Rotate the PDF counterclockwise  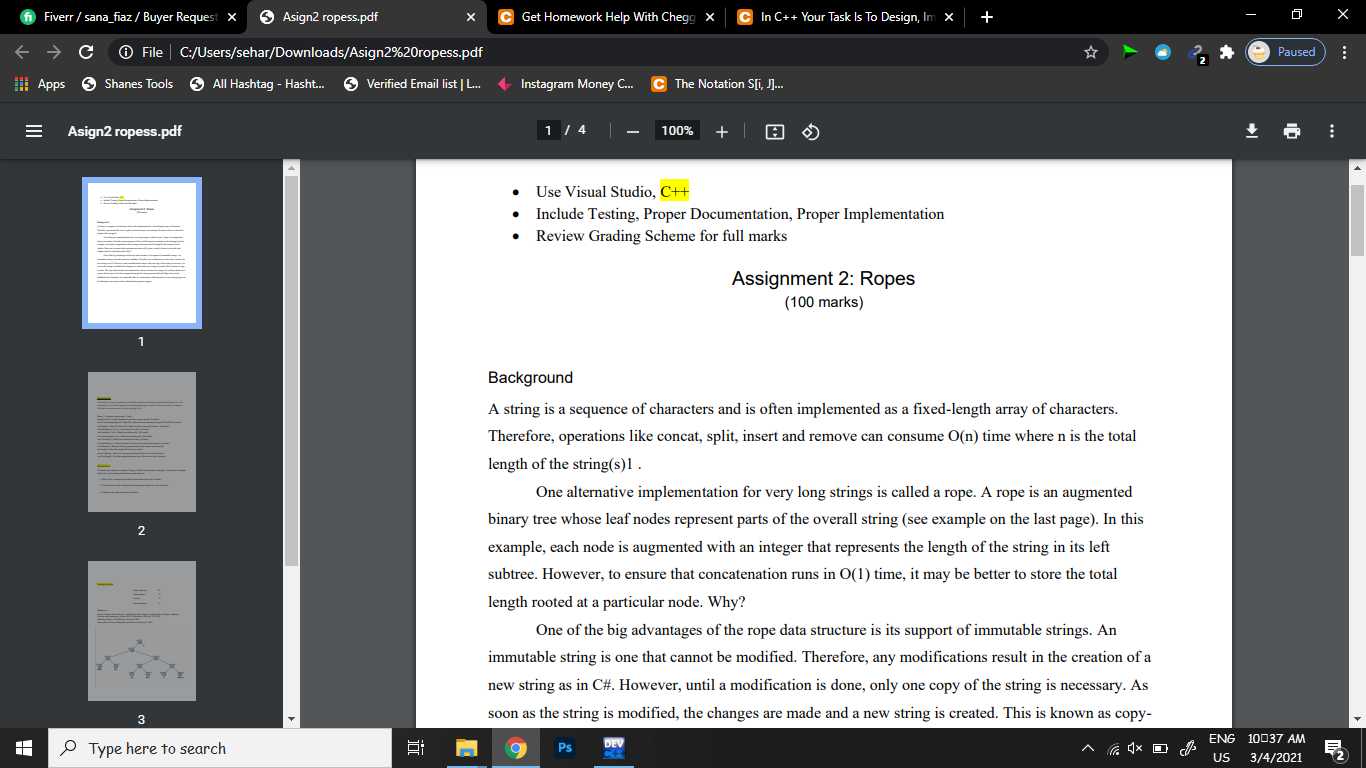pos(811,131)
